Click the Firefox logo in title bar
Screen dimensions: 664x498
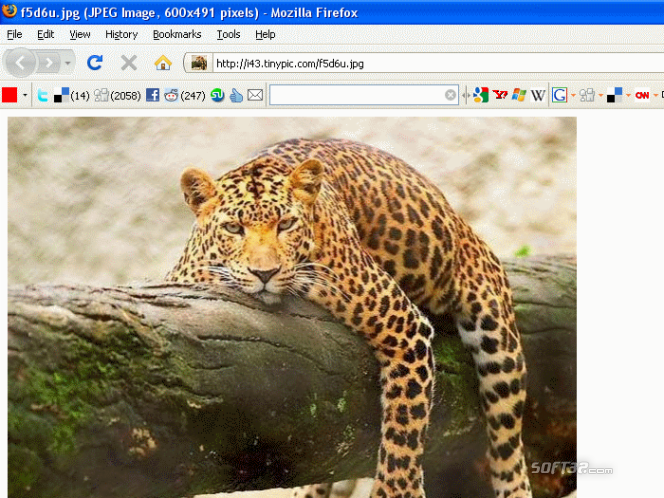pyautogui.click(x=9, y=11)
